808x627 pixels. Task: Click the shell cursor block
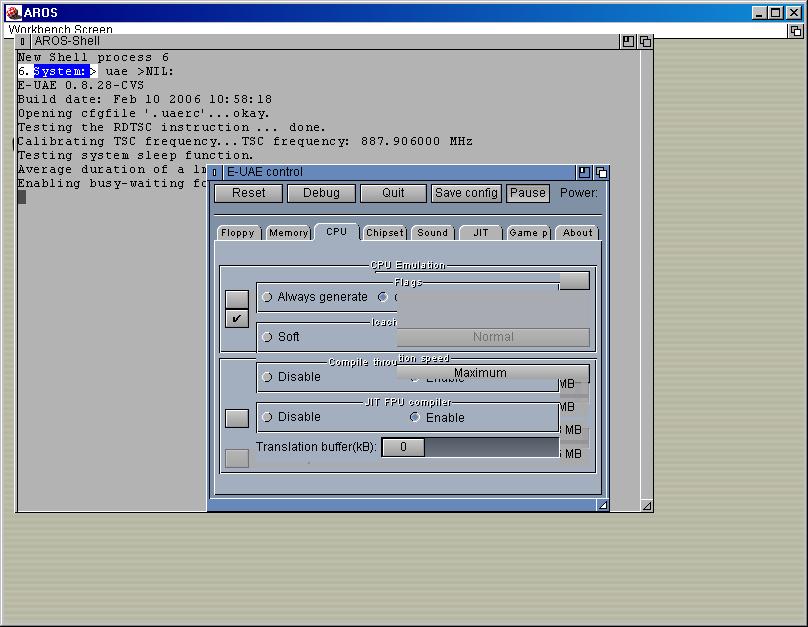[x=22, y=197]
